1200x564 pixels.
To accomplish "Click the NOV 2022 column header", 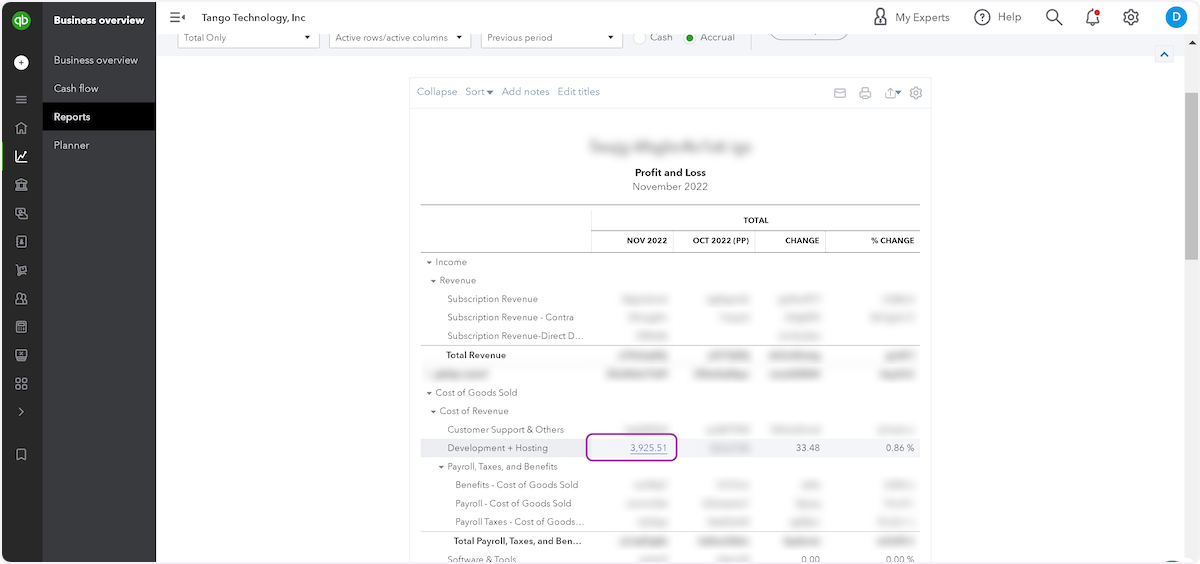I will pyautogui.click(x=646, y=241).
